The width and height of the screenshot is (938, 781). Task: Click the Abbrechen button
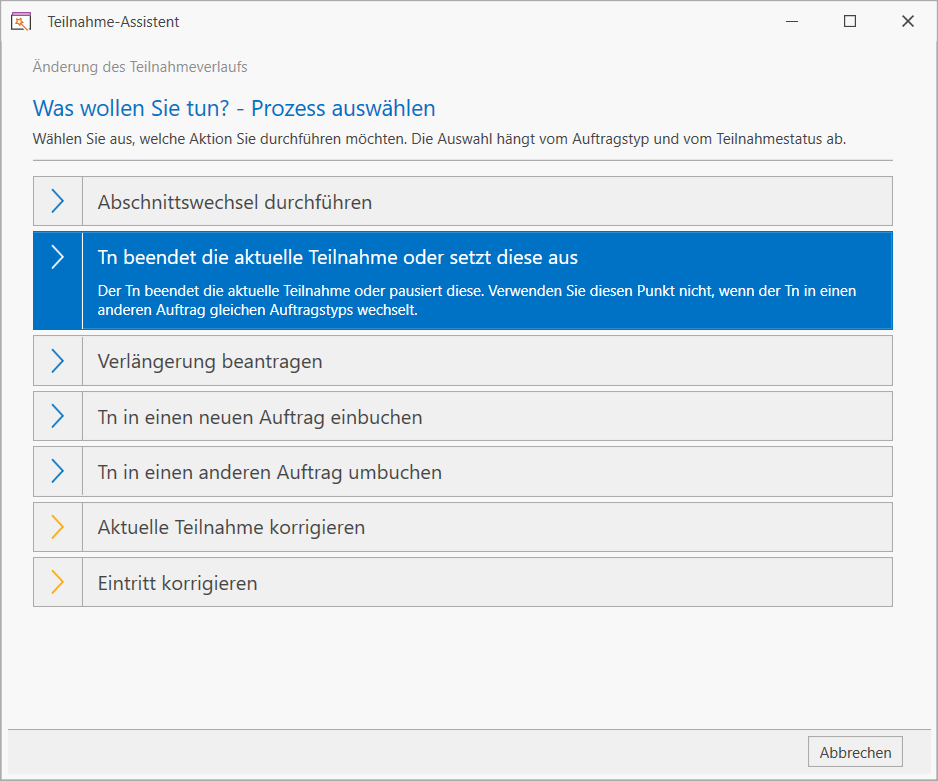855,752
